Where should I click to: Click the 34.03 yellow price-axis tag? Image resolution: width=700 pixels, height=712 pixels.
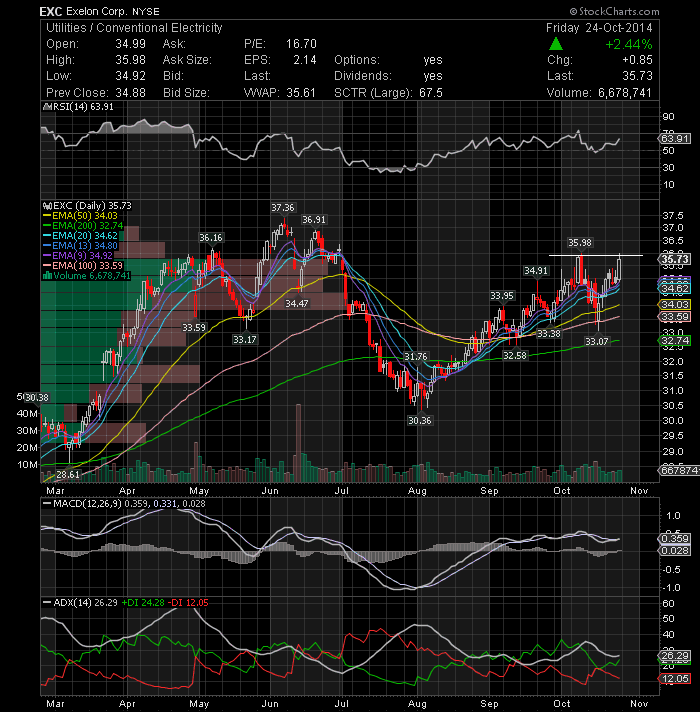click(675, 304)
